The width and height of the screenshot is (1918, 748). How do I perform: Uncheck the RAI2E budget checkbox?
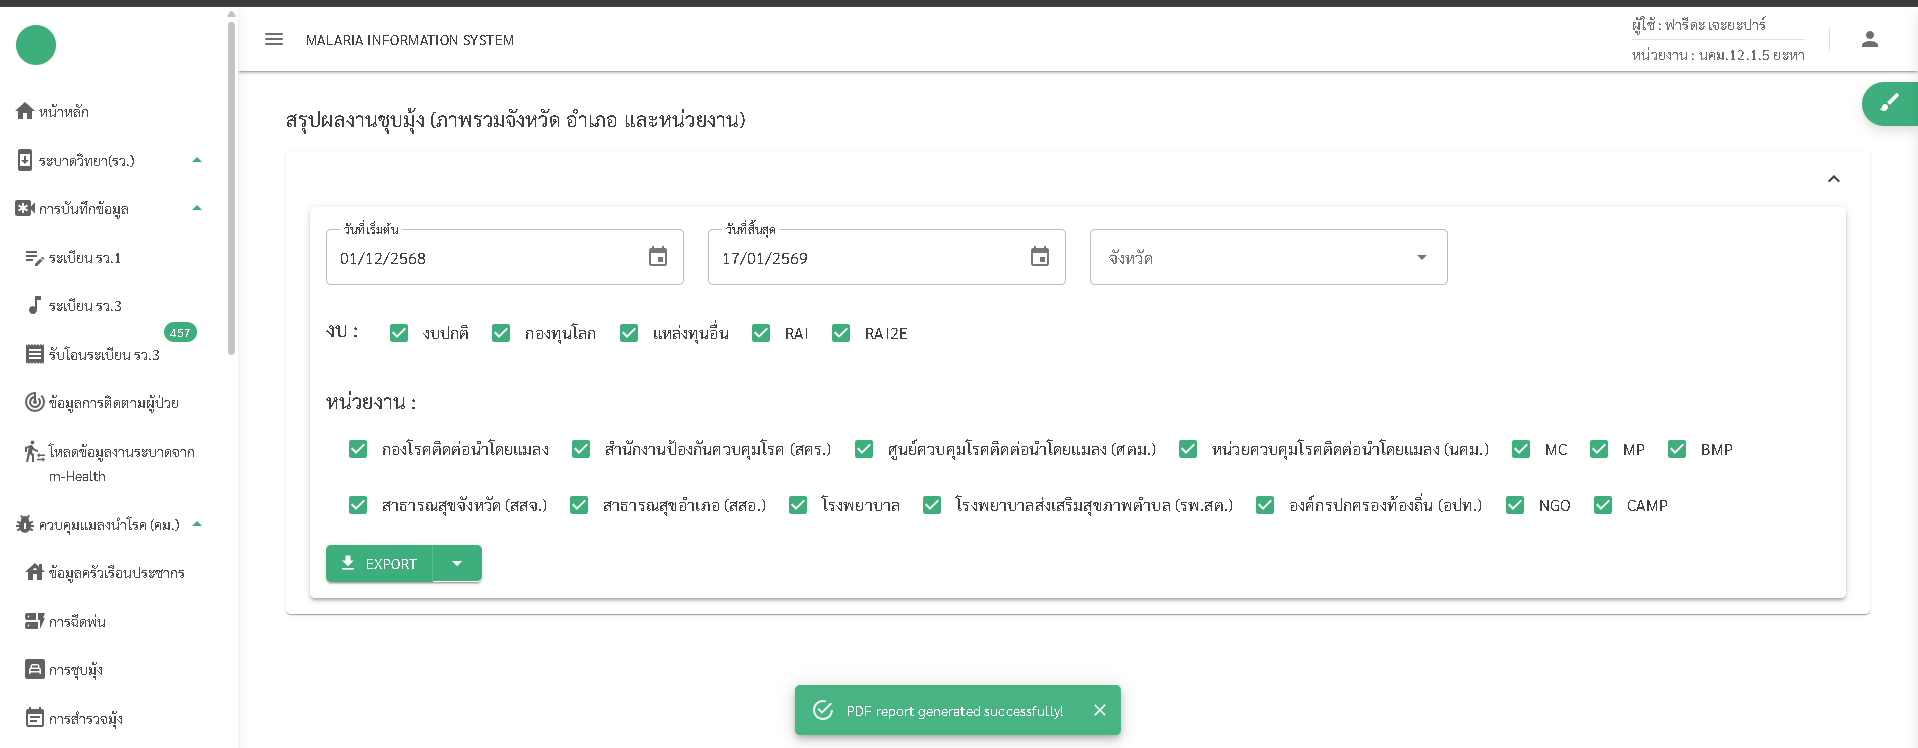point(841,333)
